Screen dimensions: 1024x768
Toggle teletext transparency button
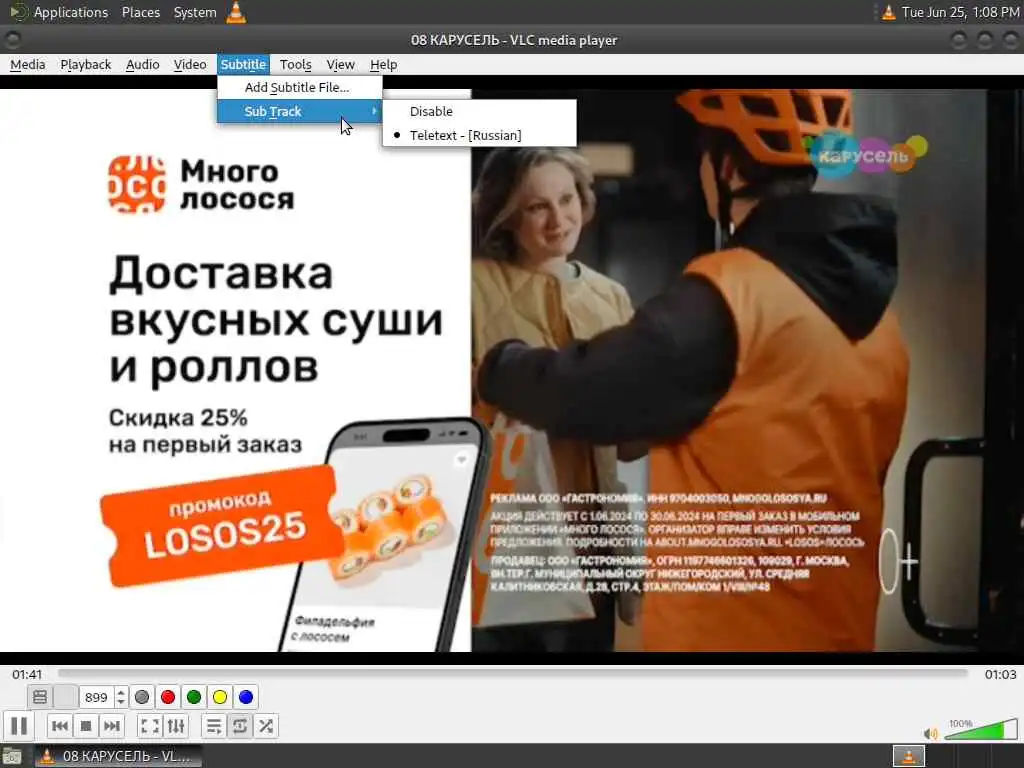tap(65, 697)
